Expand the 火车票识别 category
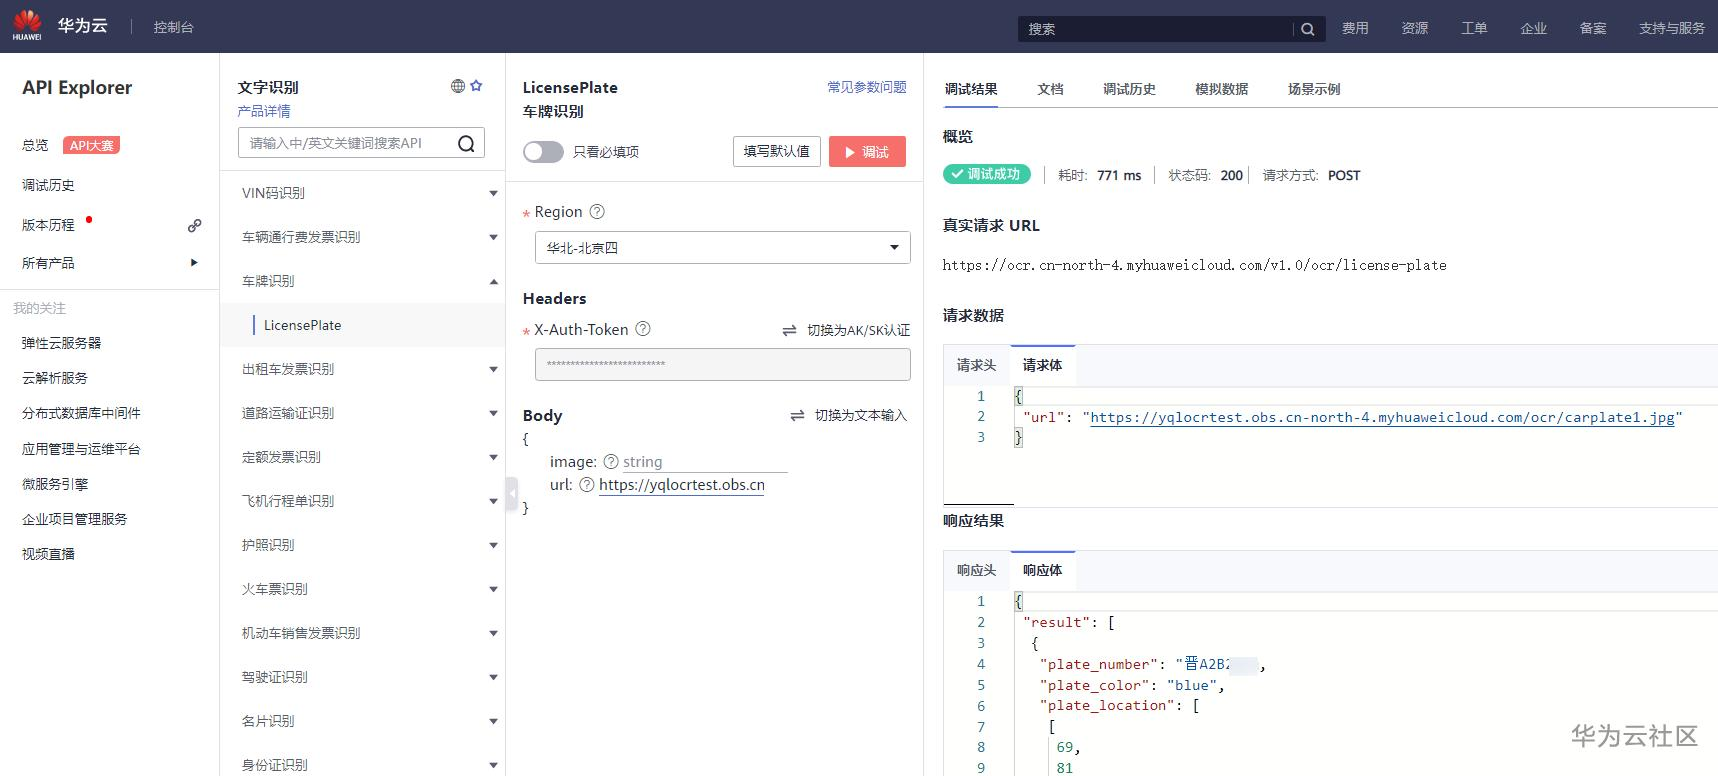This screenshot has width=1718, height=776. 493,589
